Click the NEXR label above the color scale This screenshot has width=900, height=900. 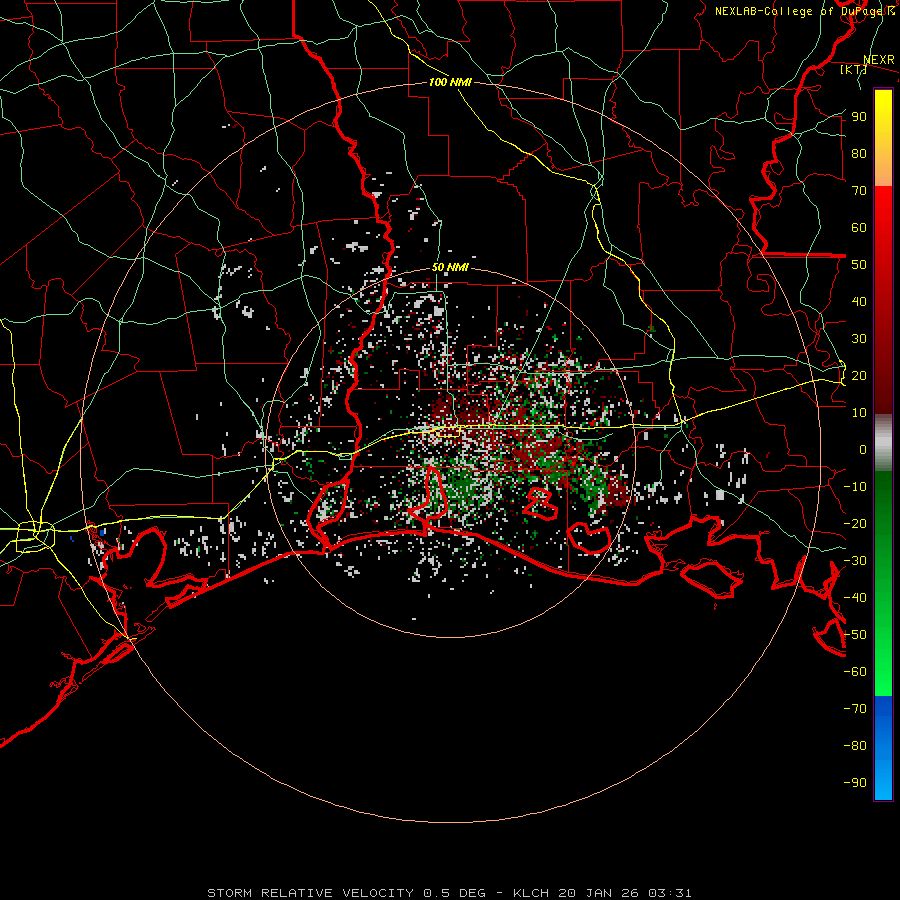pos(879,60)
